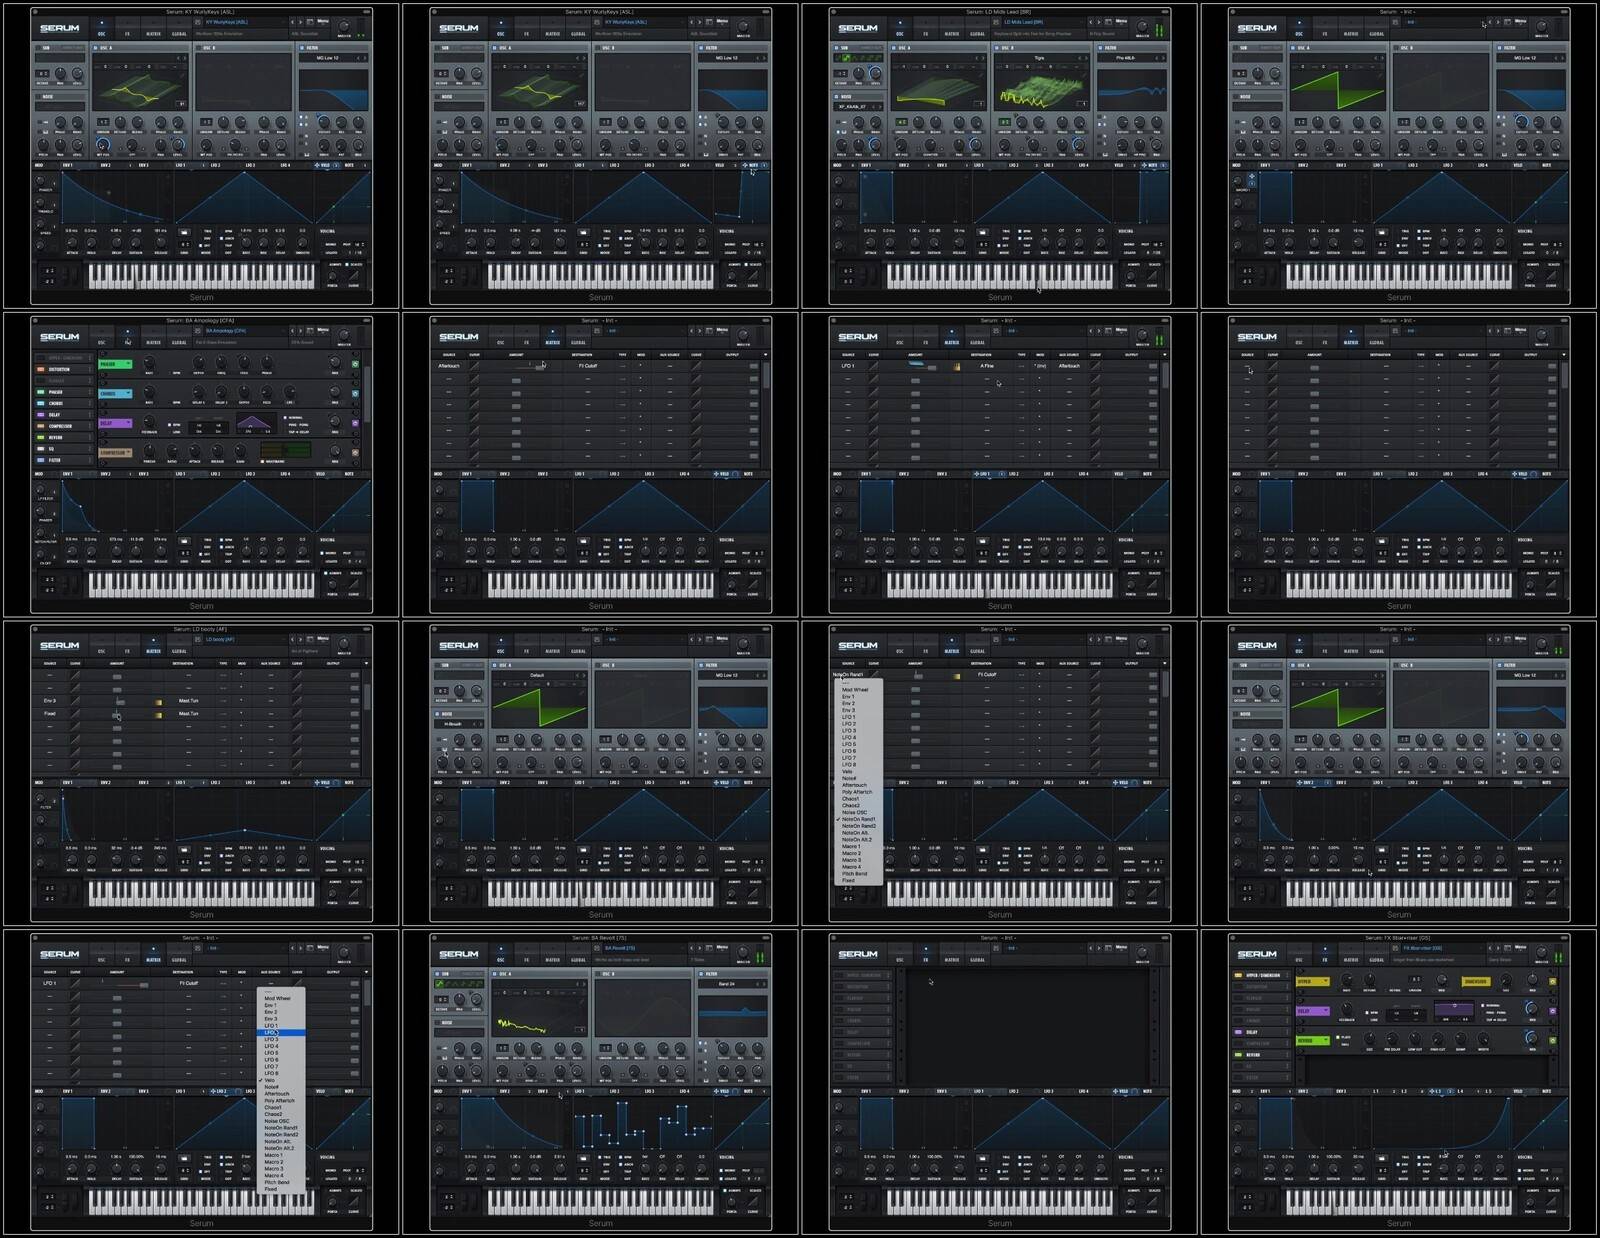Image resolution: width=1600 pixels, height=1238 pixels.
Task: Toggle the green Phaser bypass button in BA Amoplogy
Action: 355,364
